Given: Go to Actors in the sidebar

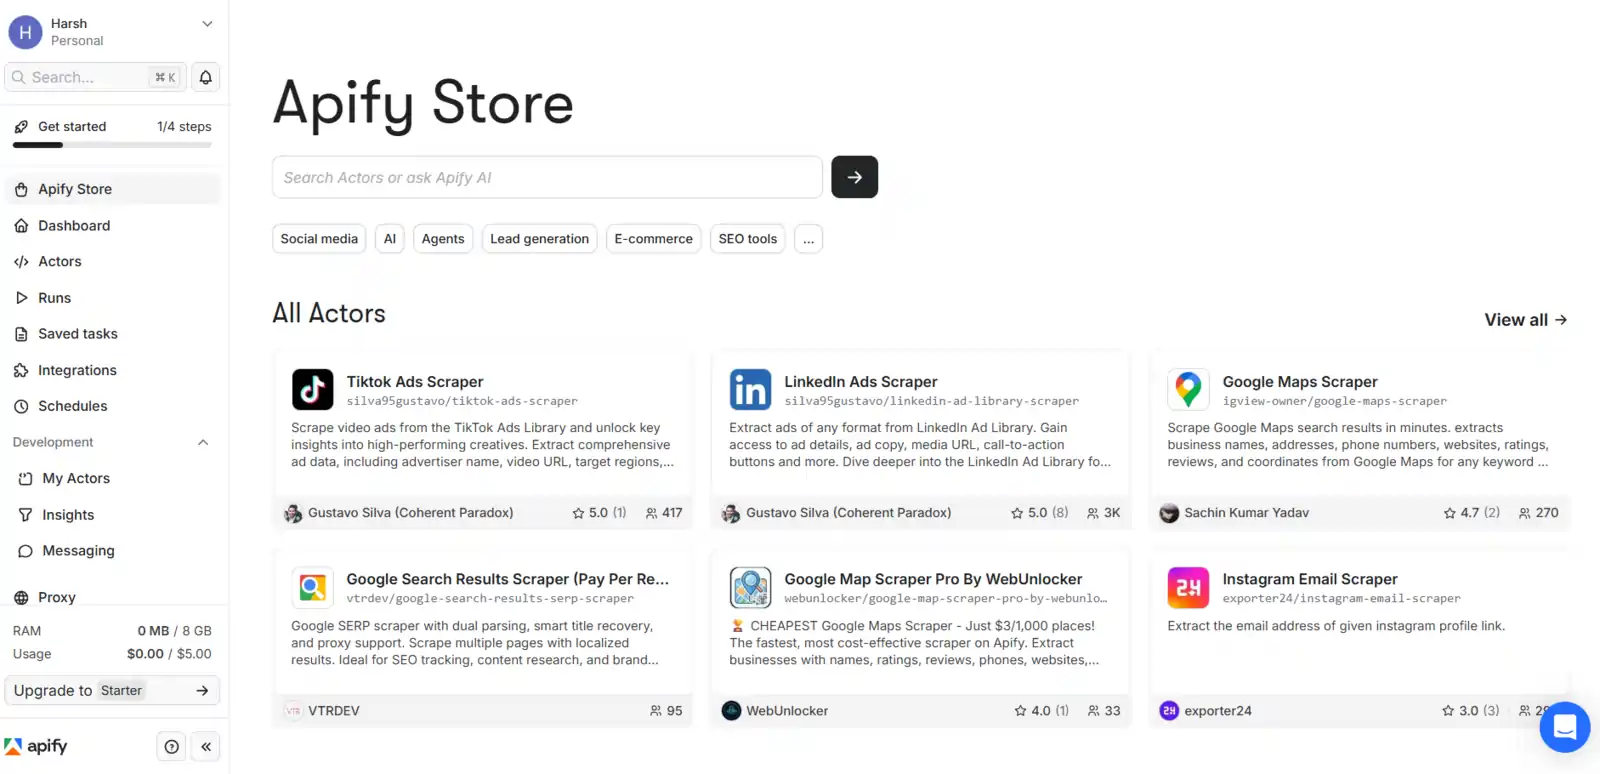Looking at the screenshot, I should (x=114, y=262).
